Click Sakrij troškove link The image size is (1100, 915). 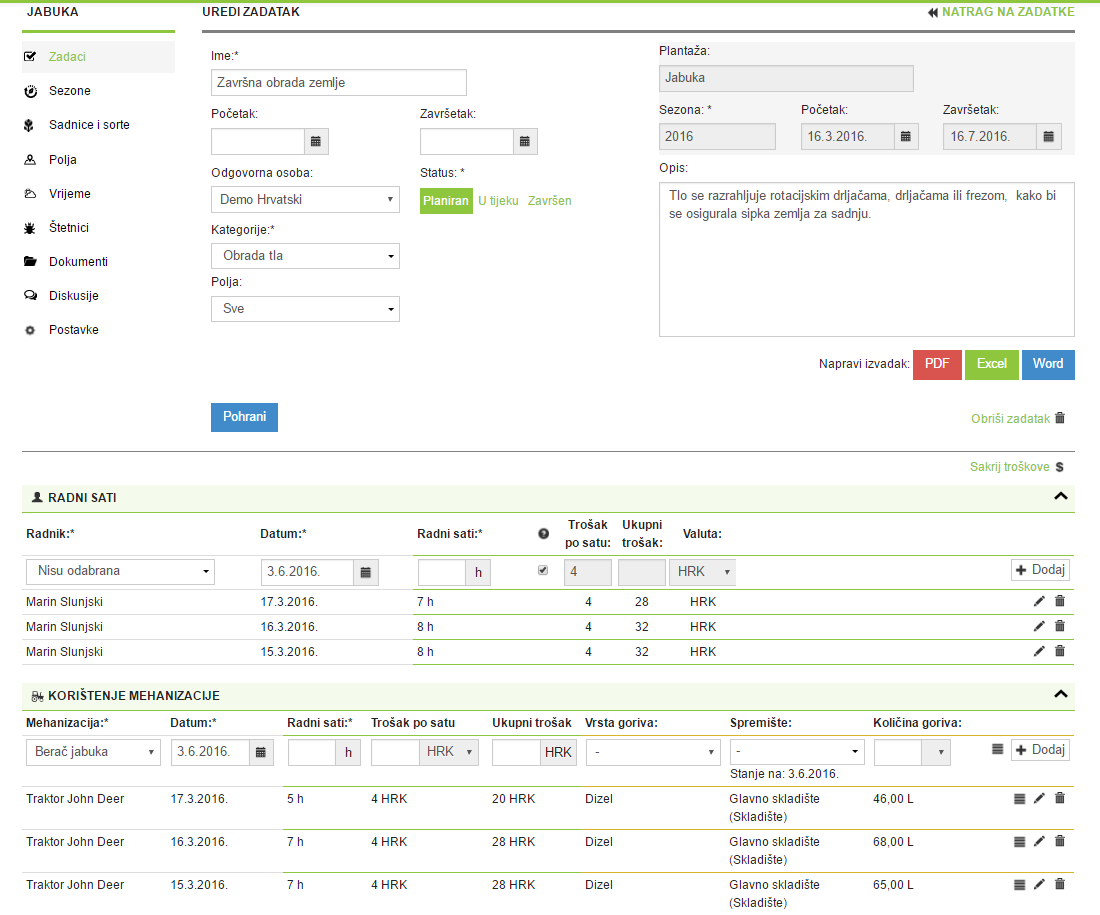point(1017,467)
